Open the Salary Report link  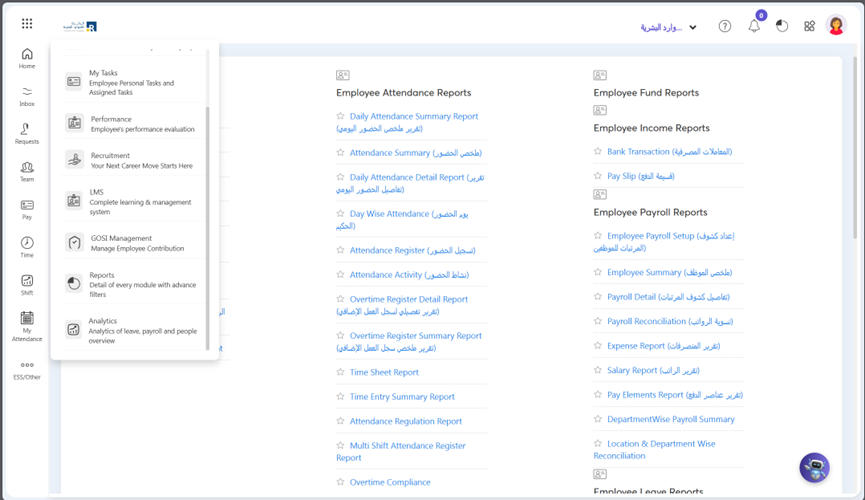pyautogui.click(x=632, y=371)
